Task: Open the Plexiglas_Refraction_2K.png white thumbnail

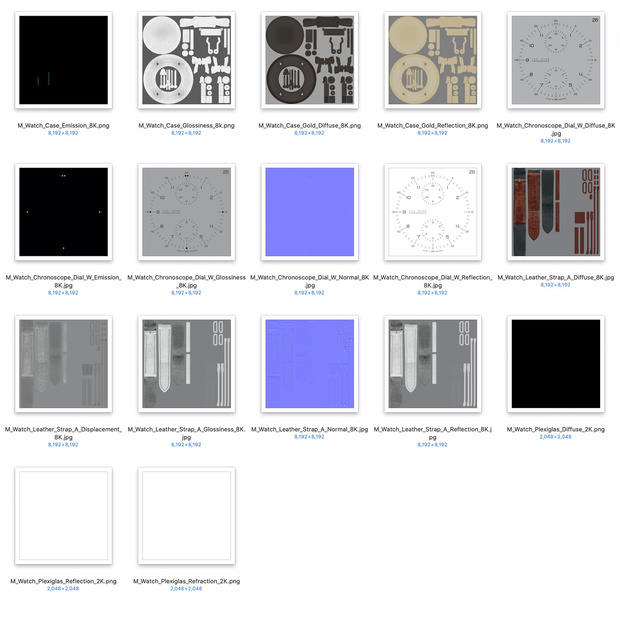Action: pyautogui.click(x=187, y=516)
